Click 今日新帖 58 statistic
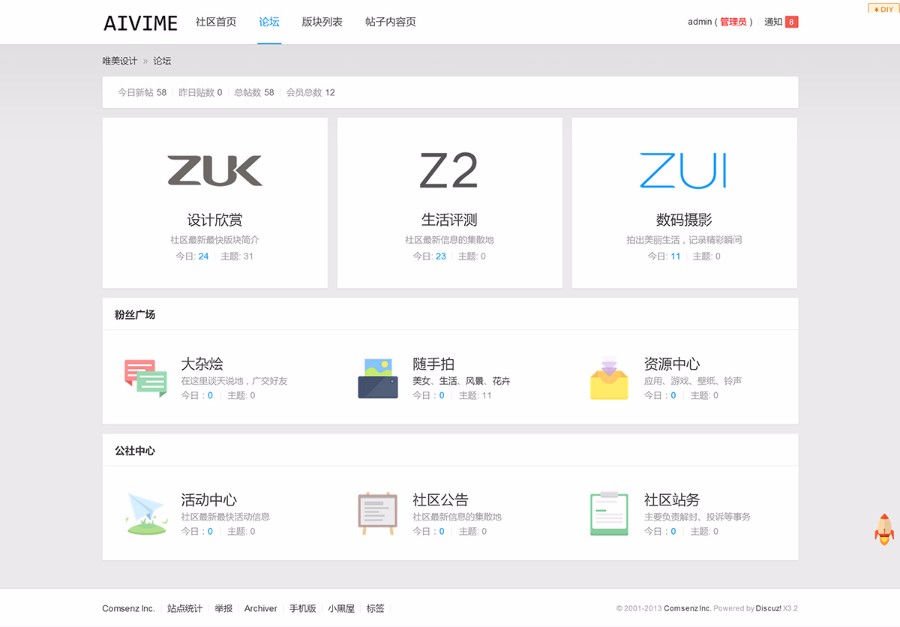 coord(142,92)
